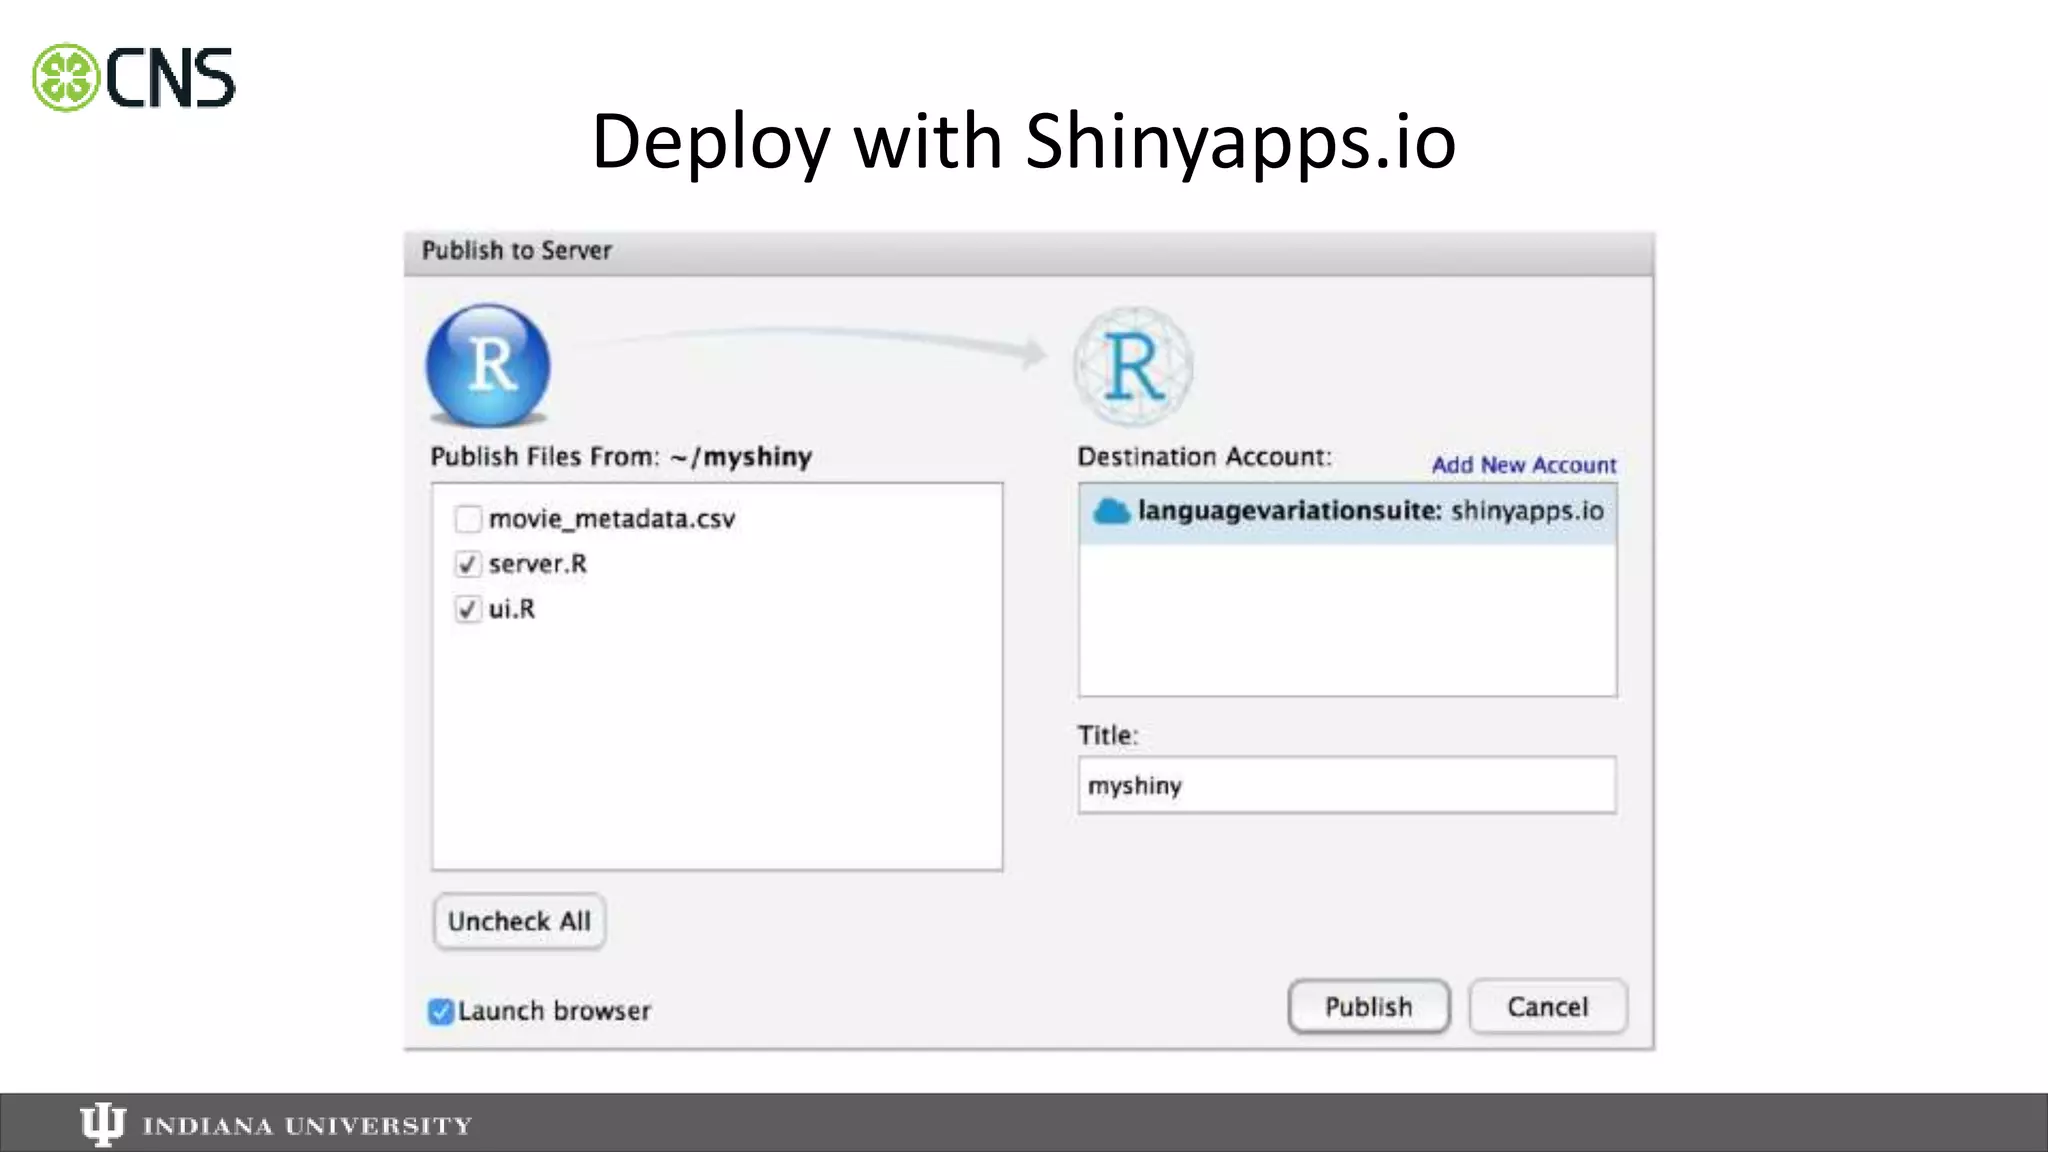Click the shinyapps.io R sphere icon
2048x1152 pixels.
click(1133, 366)
